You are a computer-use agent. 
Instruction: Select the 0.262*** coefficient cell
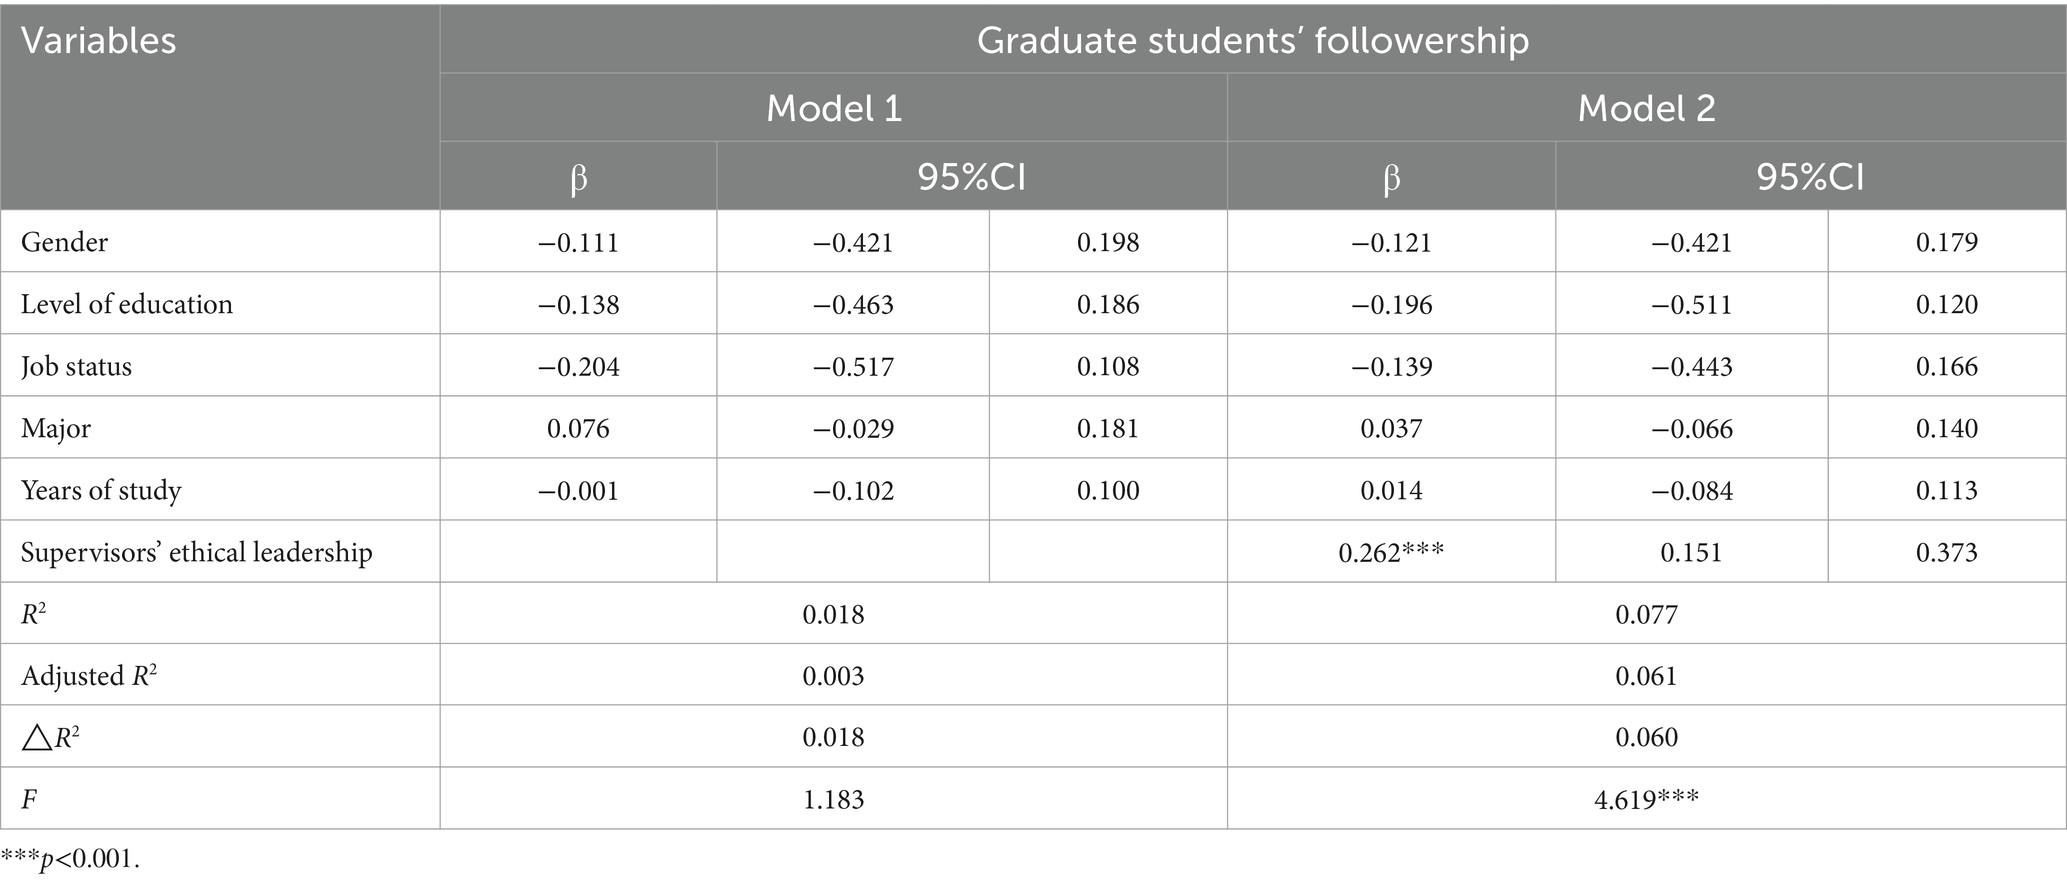[x=1391, y=552]
